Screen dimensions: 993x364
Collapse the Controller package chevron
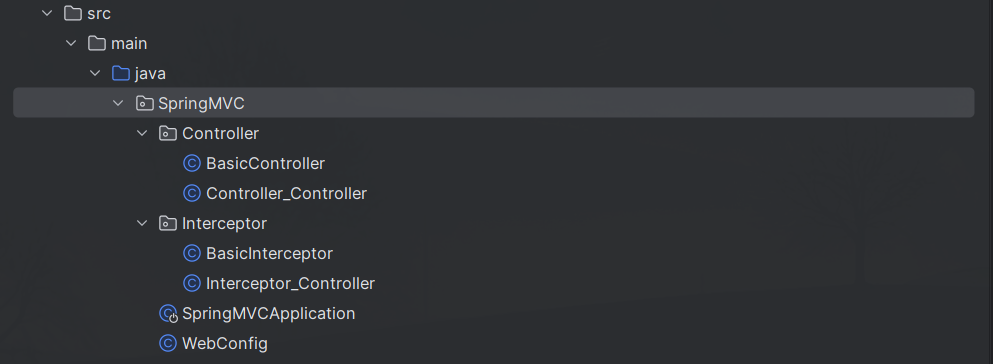click(x=142, y=134)
